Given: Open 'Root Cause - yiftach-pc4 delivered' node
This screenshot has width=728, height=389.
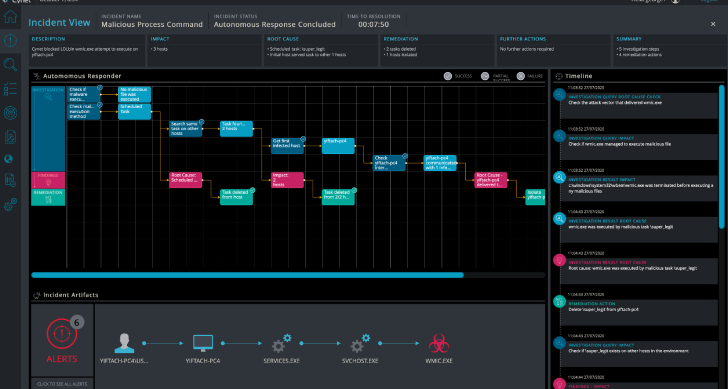Looking at the screenshot, I should (x=491, y=180).
